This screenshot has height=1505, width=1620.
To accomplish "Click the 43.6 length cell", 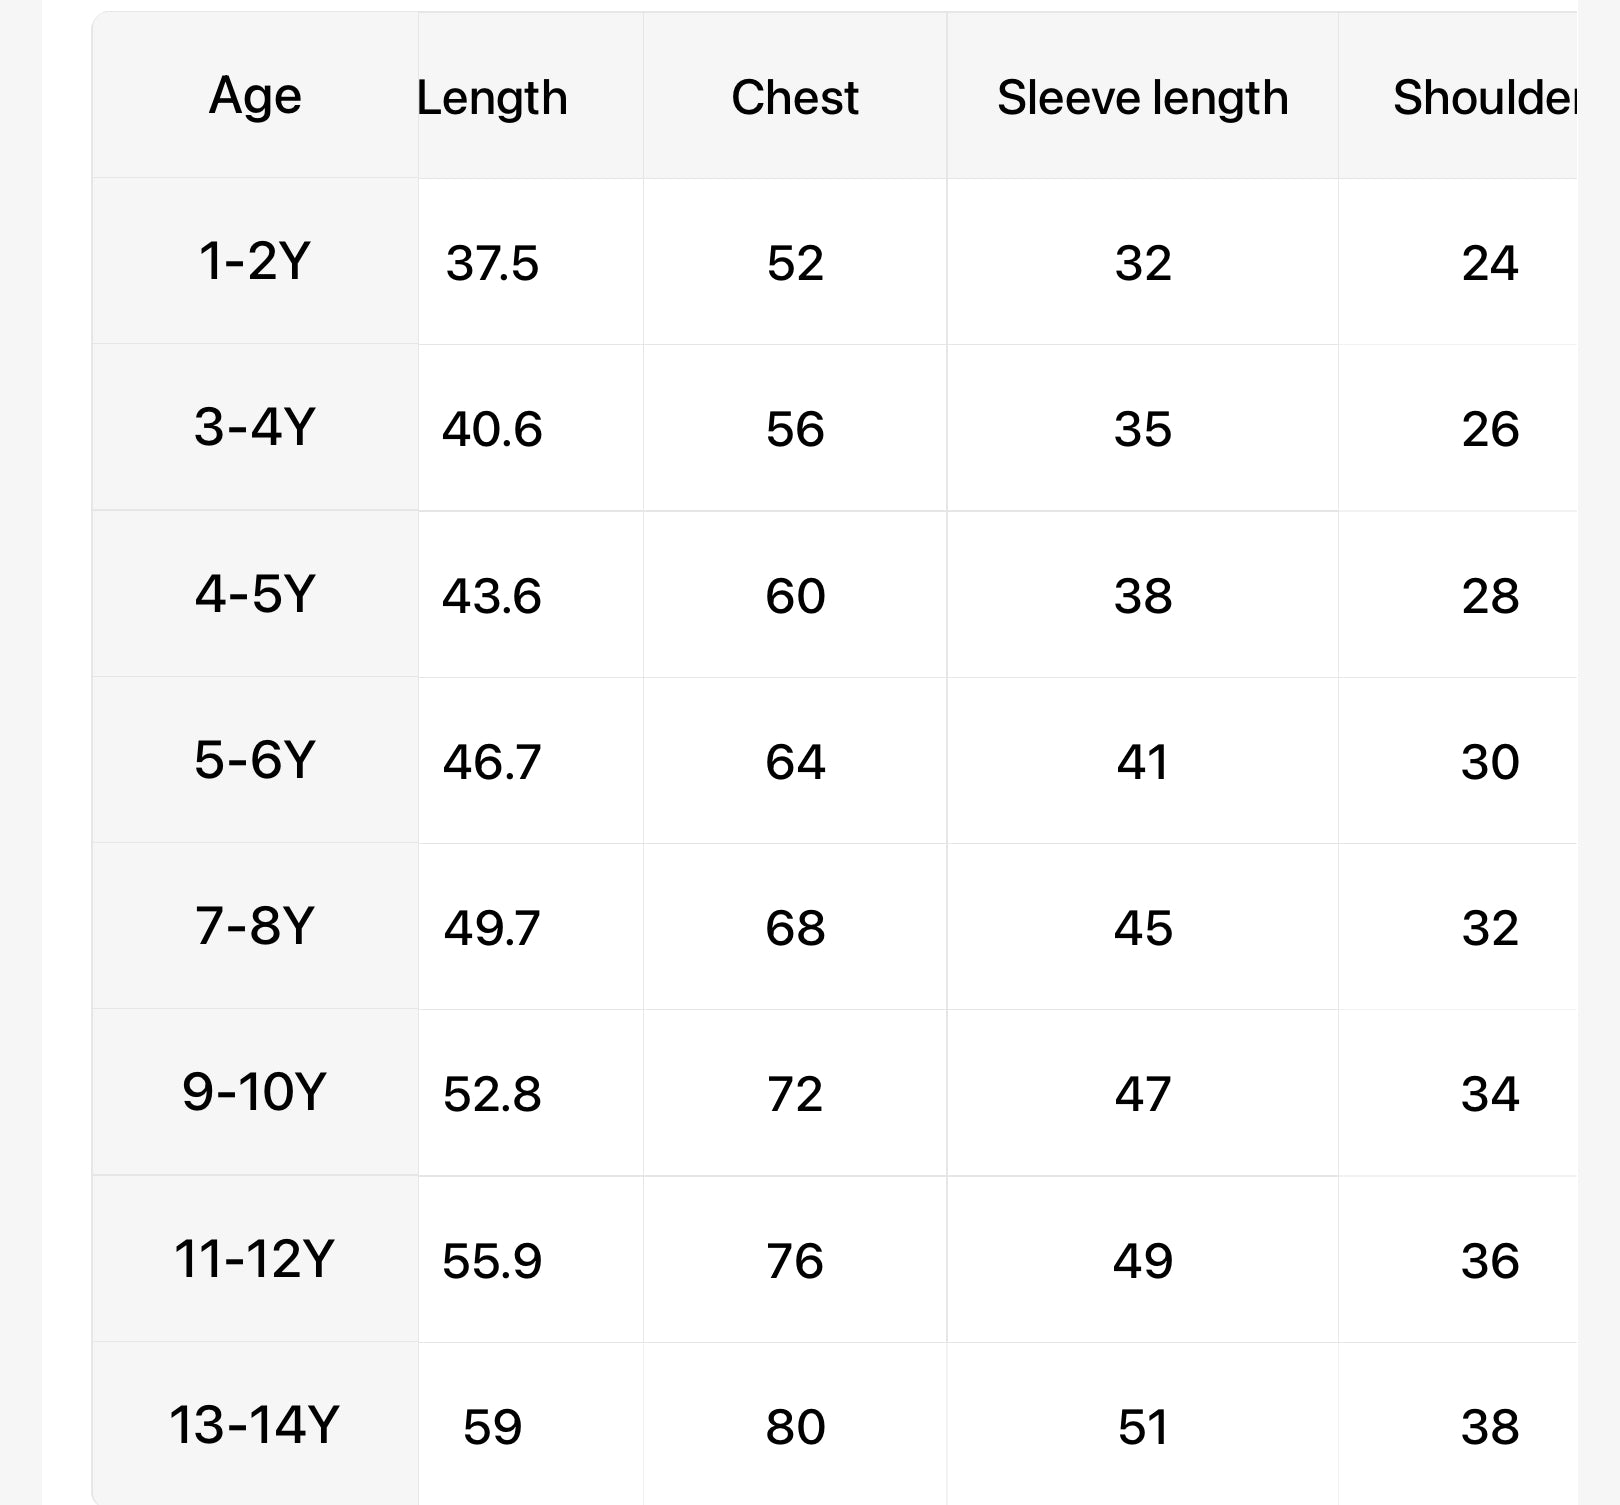I will coord(492,596).
